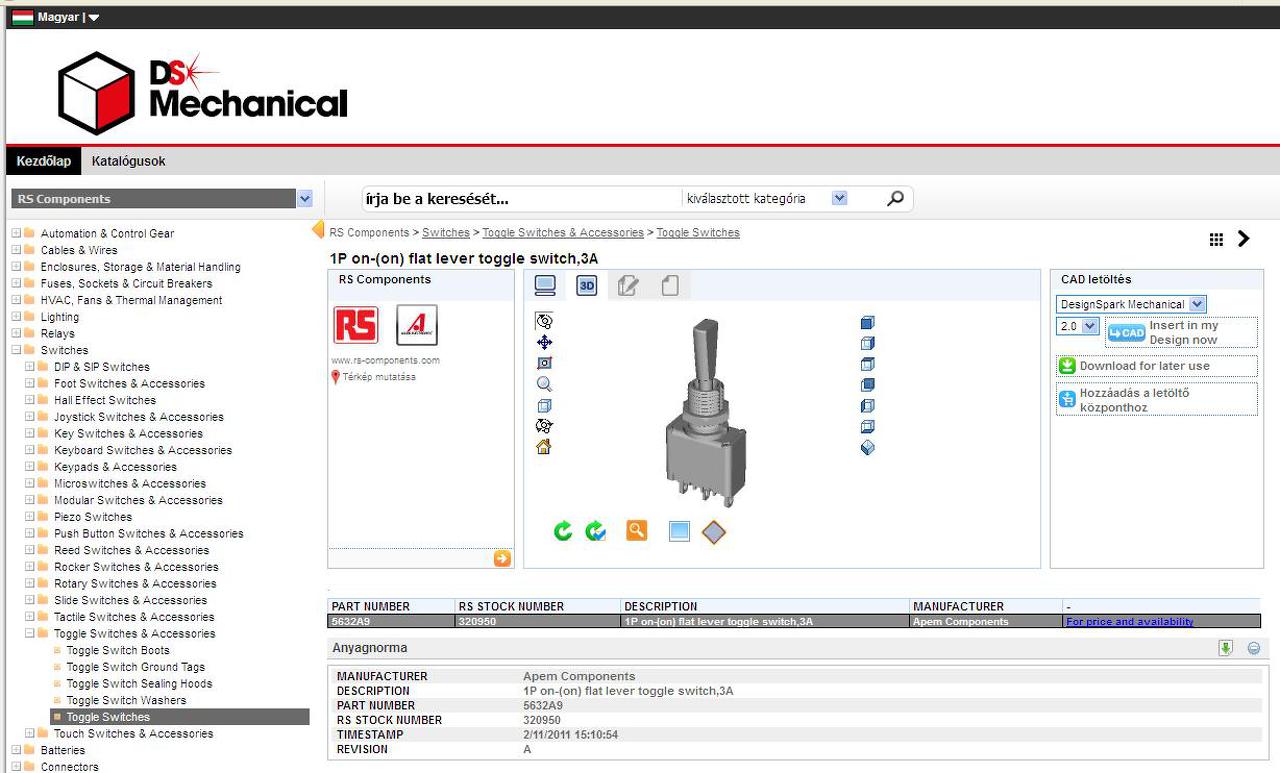Open the grid view icon
Image resolution: width=1280 pixels, height=773 pixels.
(1216, 239)
